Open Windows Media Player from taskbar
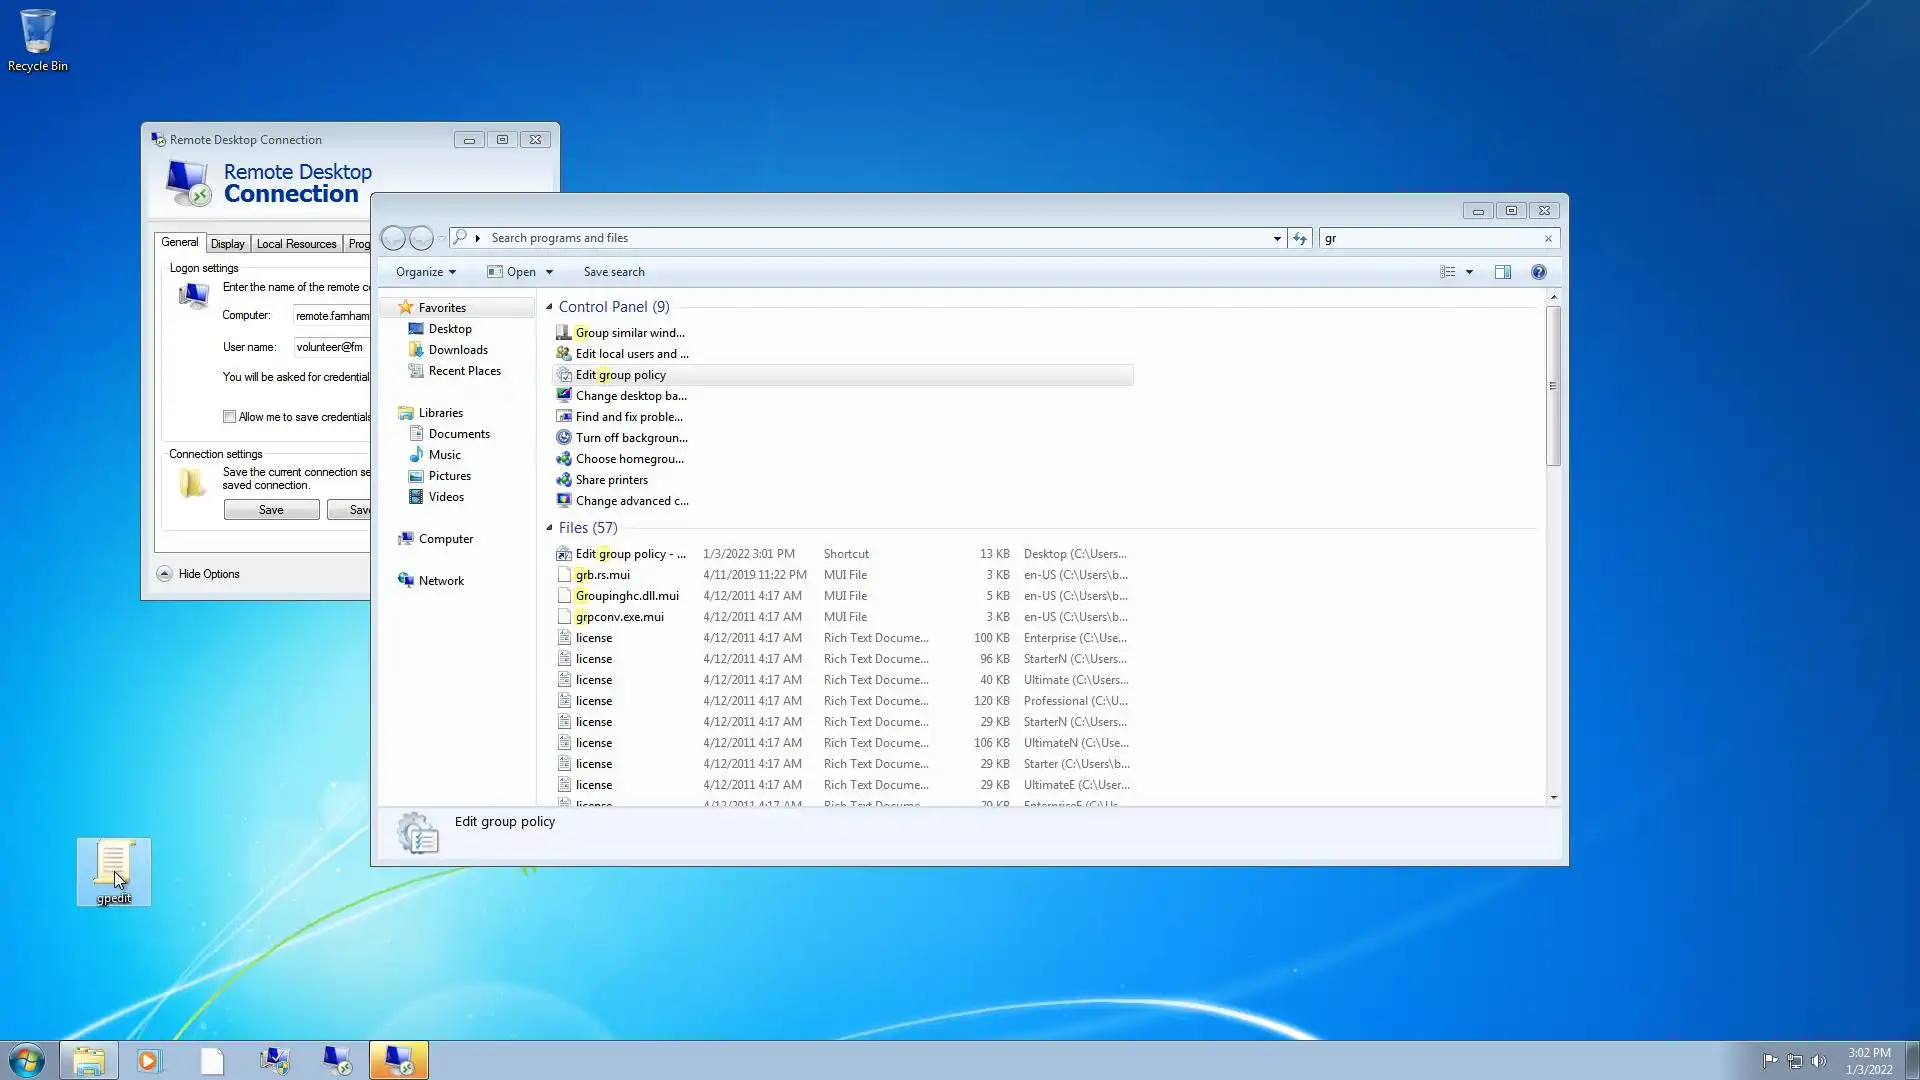 [x=149, y=1060]
